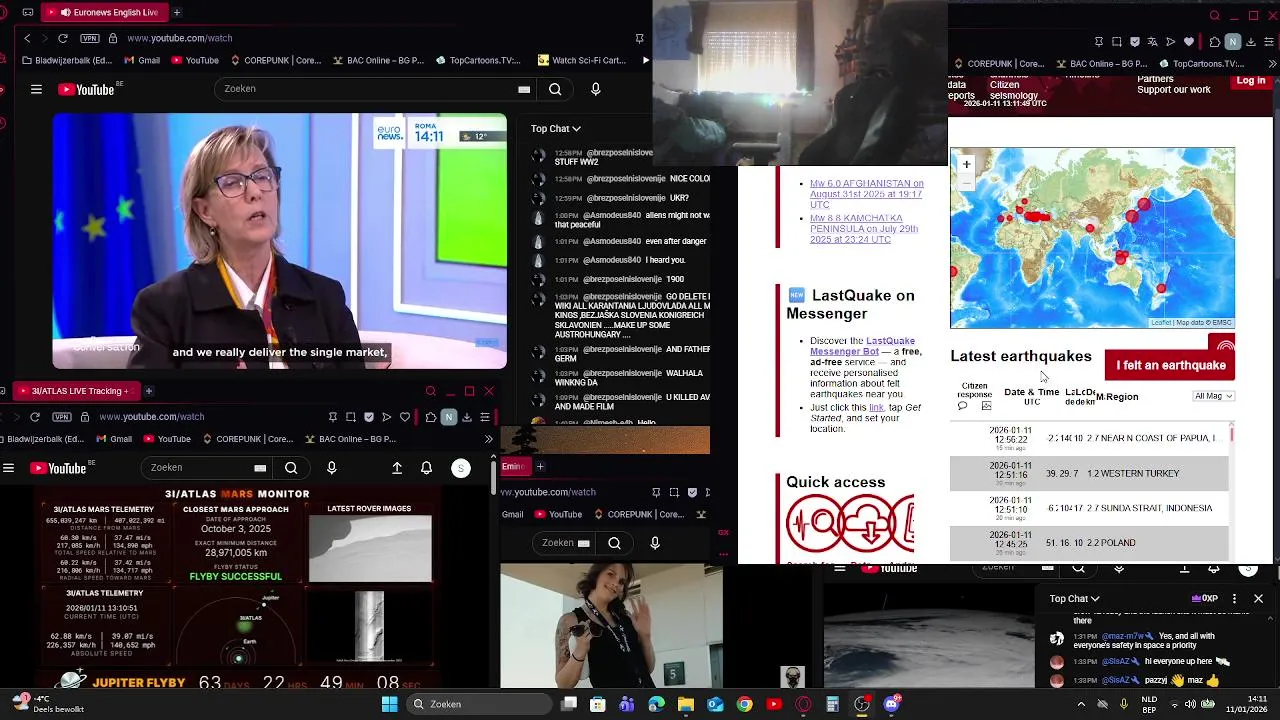Show hidden system tray icons
Viewport: 1280px width, 720px height.
pos(1081,704)
